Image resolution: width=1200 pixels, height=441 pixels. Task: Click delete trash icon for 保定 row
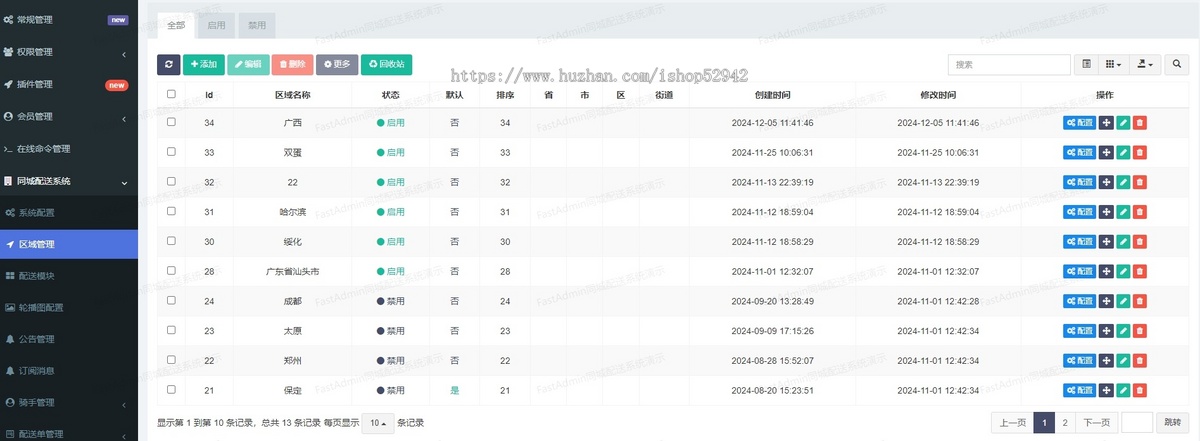pos(1140,390)
